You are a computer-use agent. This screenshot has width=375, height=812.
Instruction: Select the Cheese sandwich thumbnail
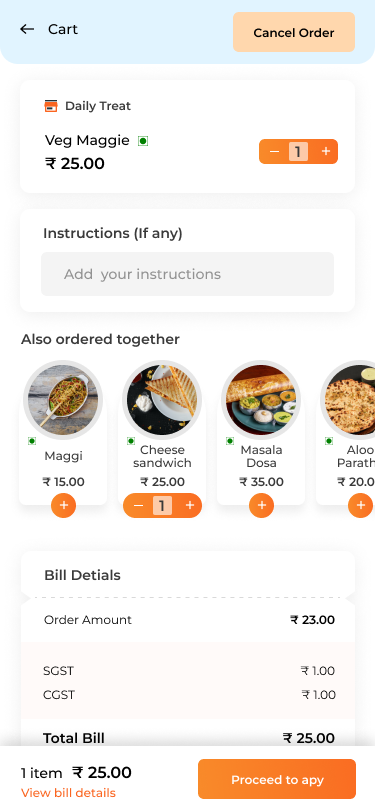[x=162, y=400]
